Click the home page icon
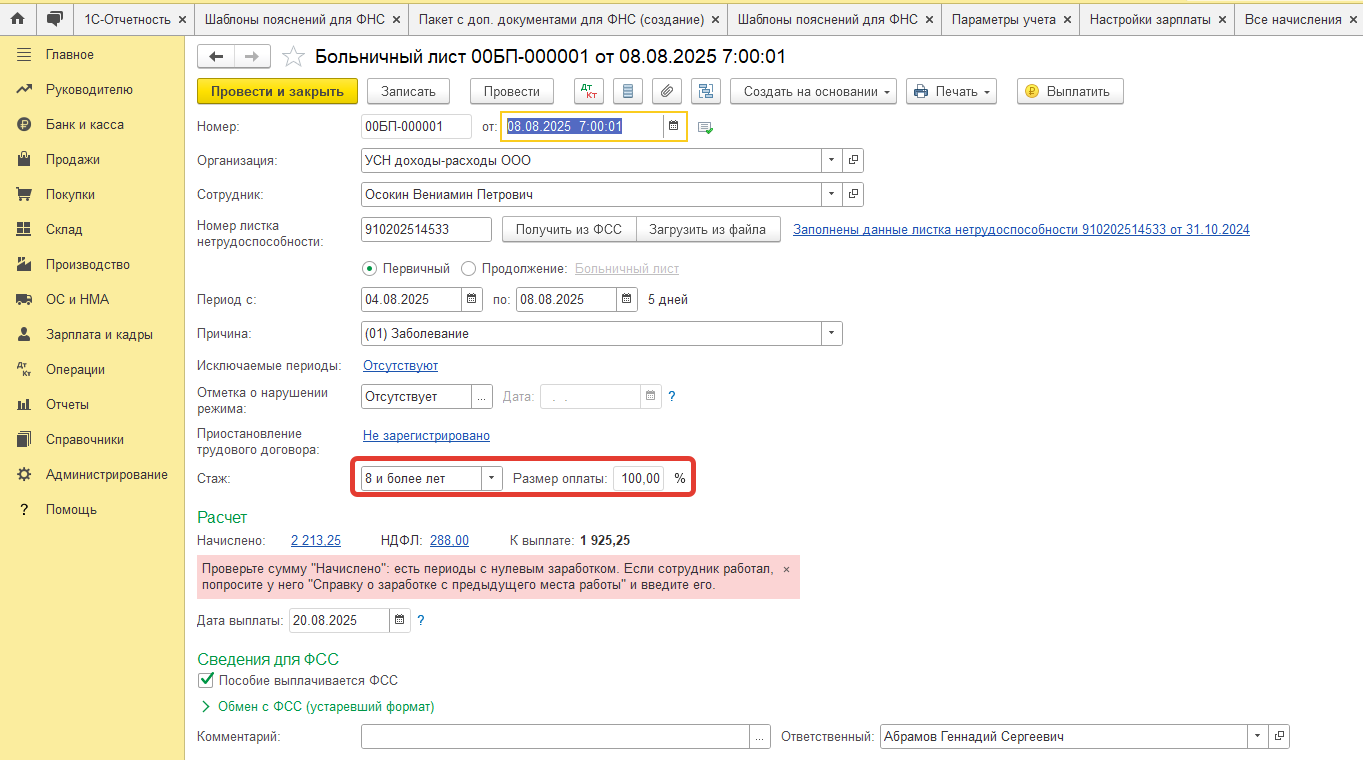Image resolution: width=1363 pixels, height=760 pixels. (17, 19)
